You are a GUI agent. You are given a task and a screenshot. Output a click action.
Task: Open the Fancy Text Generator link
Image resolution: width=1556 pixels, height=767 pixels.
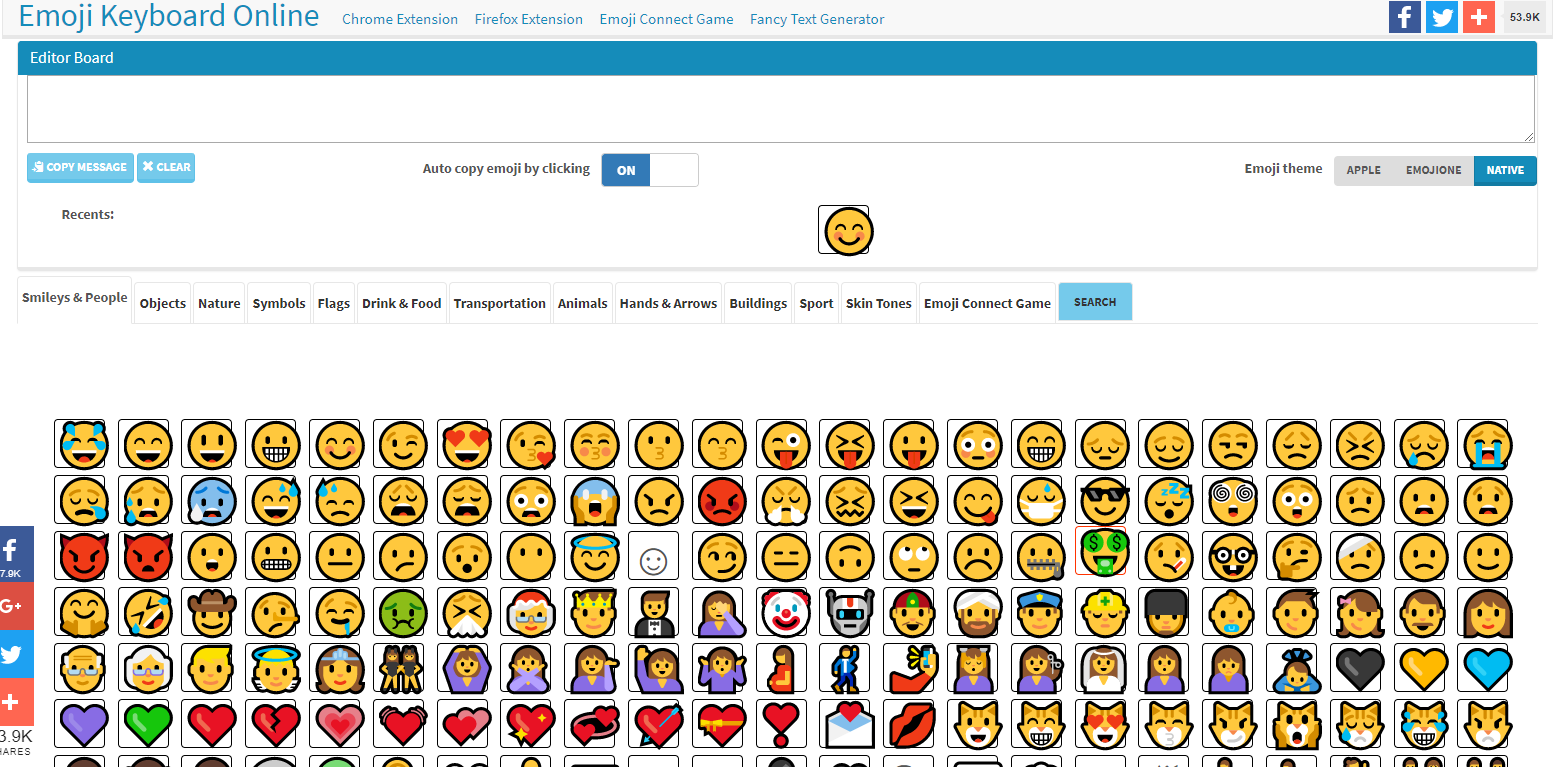[817, 19]
